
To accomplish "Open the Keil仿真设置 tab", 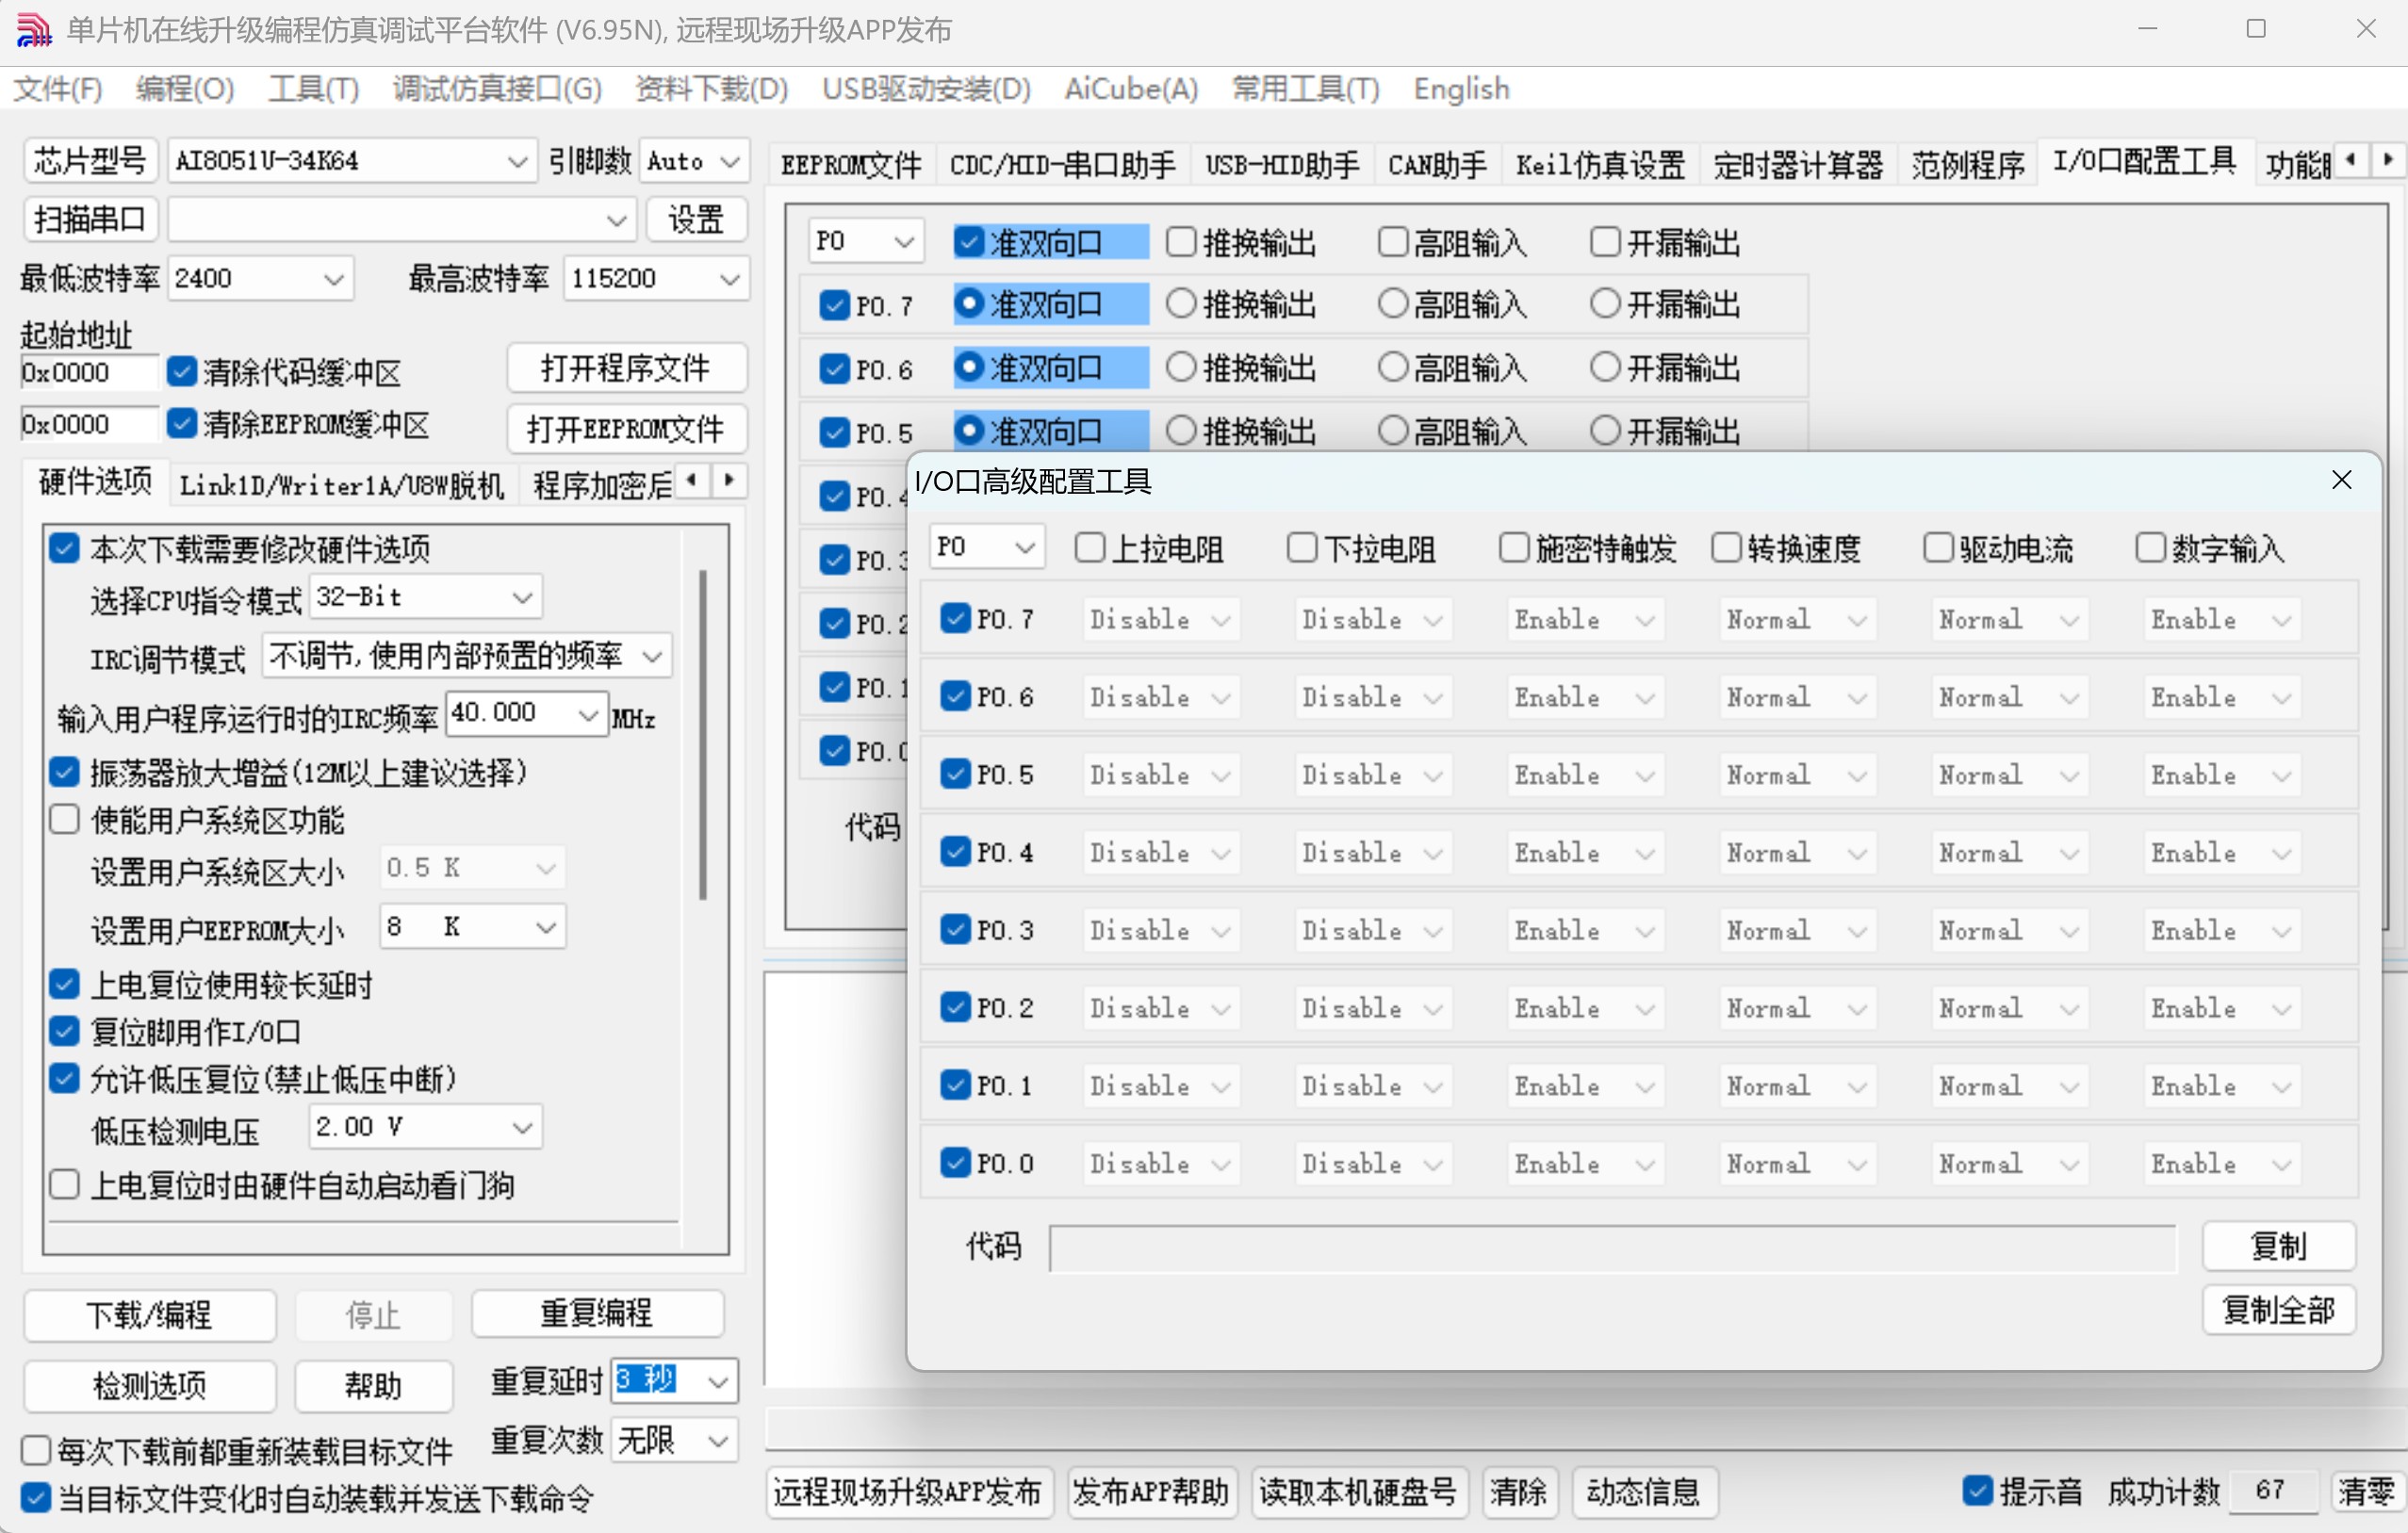I will pos(1600,164).
